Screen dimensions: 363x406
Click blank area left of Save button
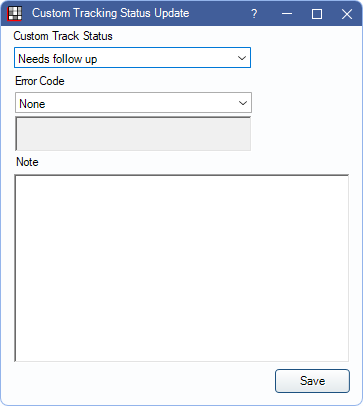pyautogui.click(x=143, y=381)
